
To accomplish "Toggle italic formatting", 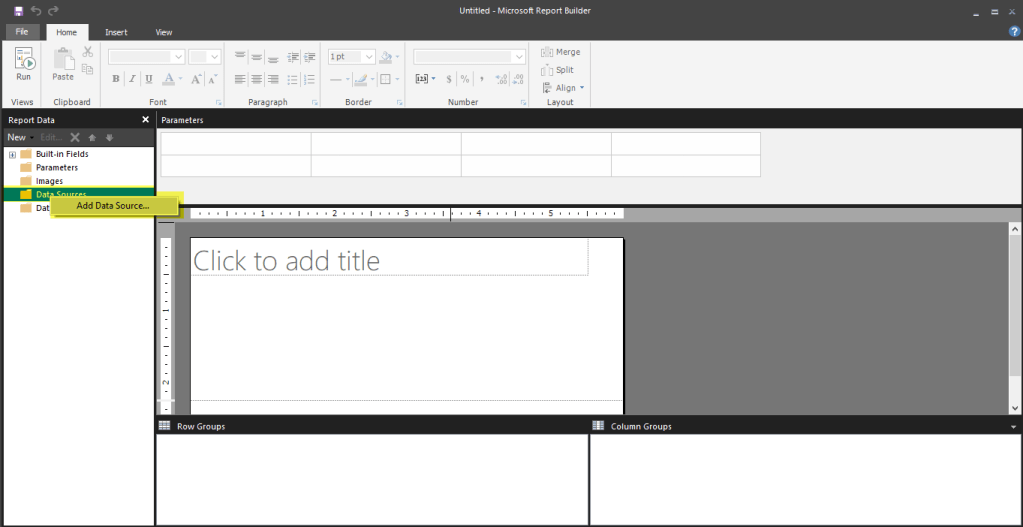I will point(132,79).
